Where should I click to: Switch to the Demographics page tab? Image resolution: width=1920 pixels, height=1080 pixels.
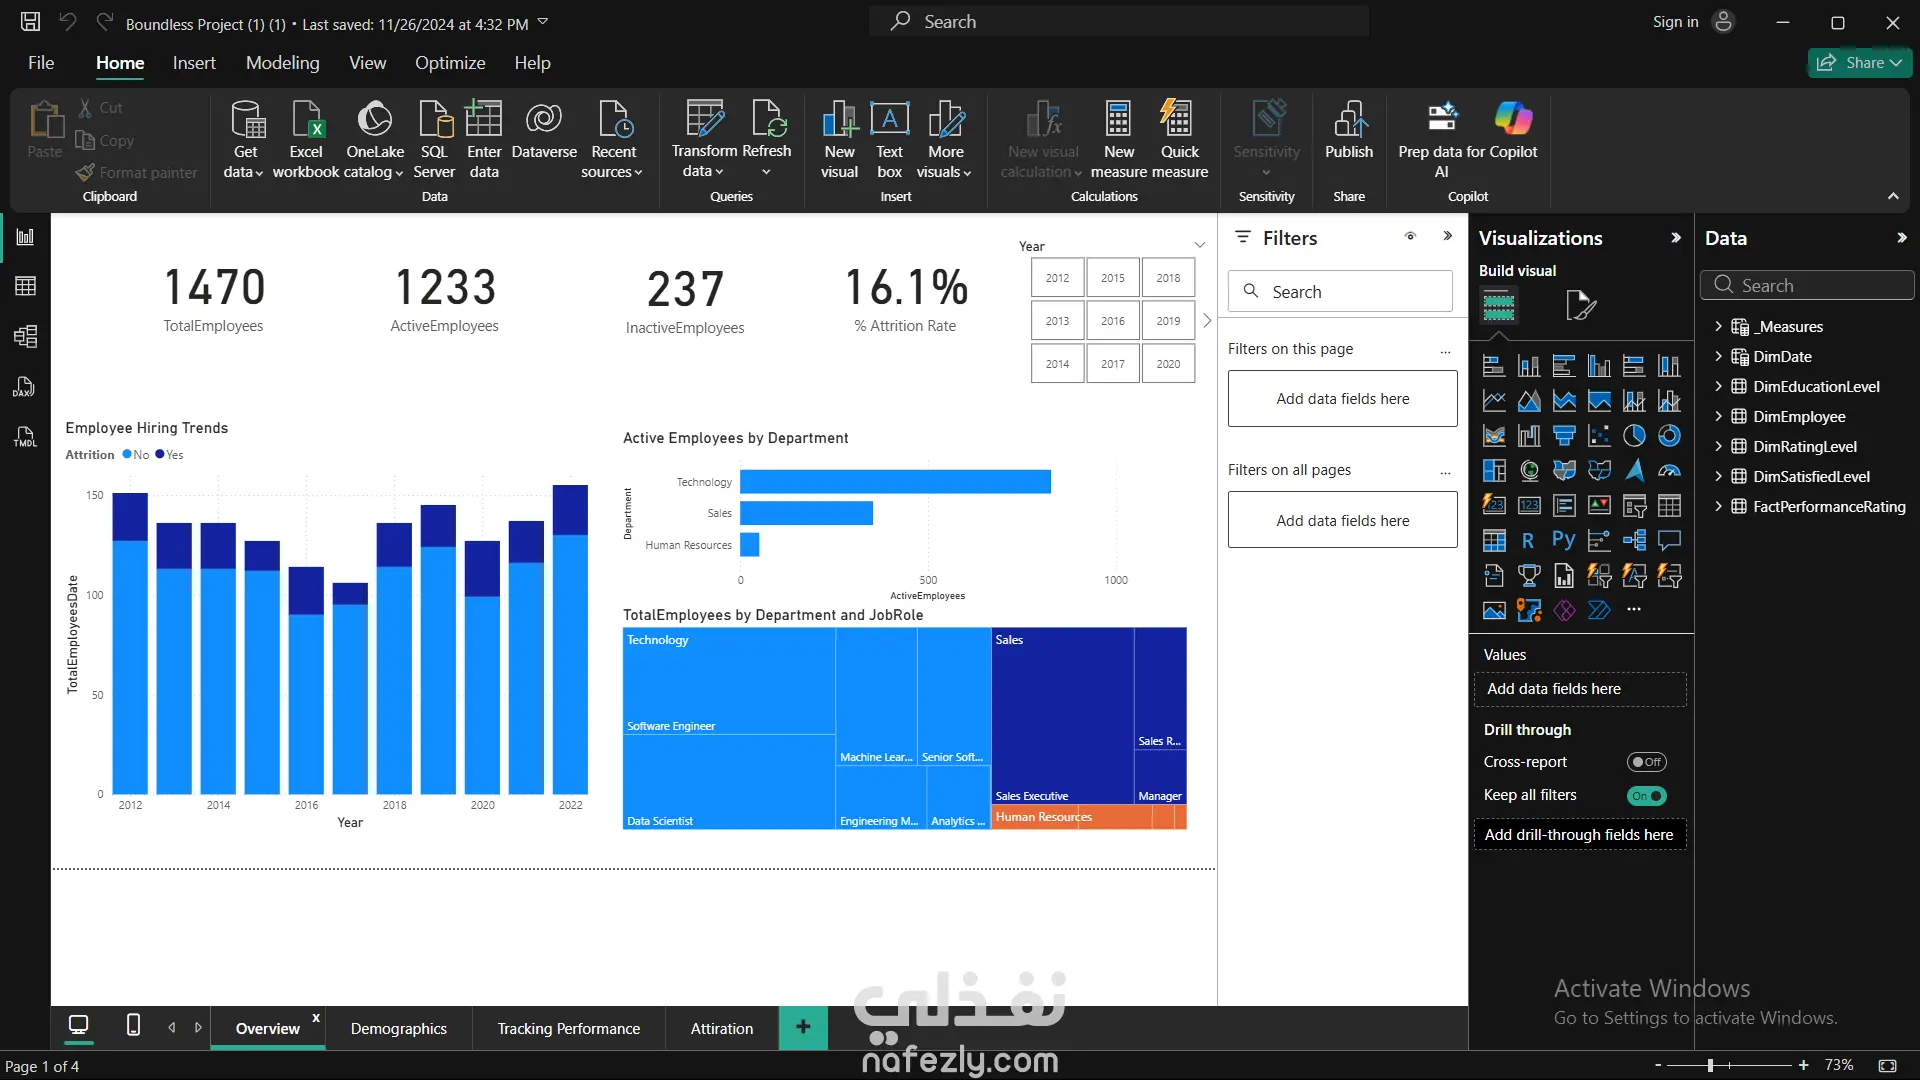[x=398, y=1028]
